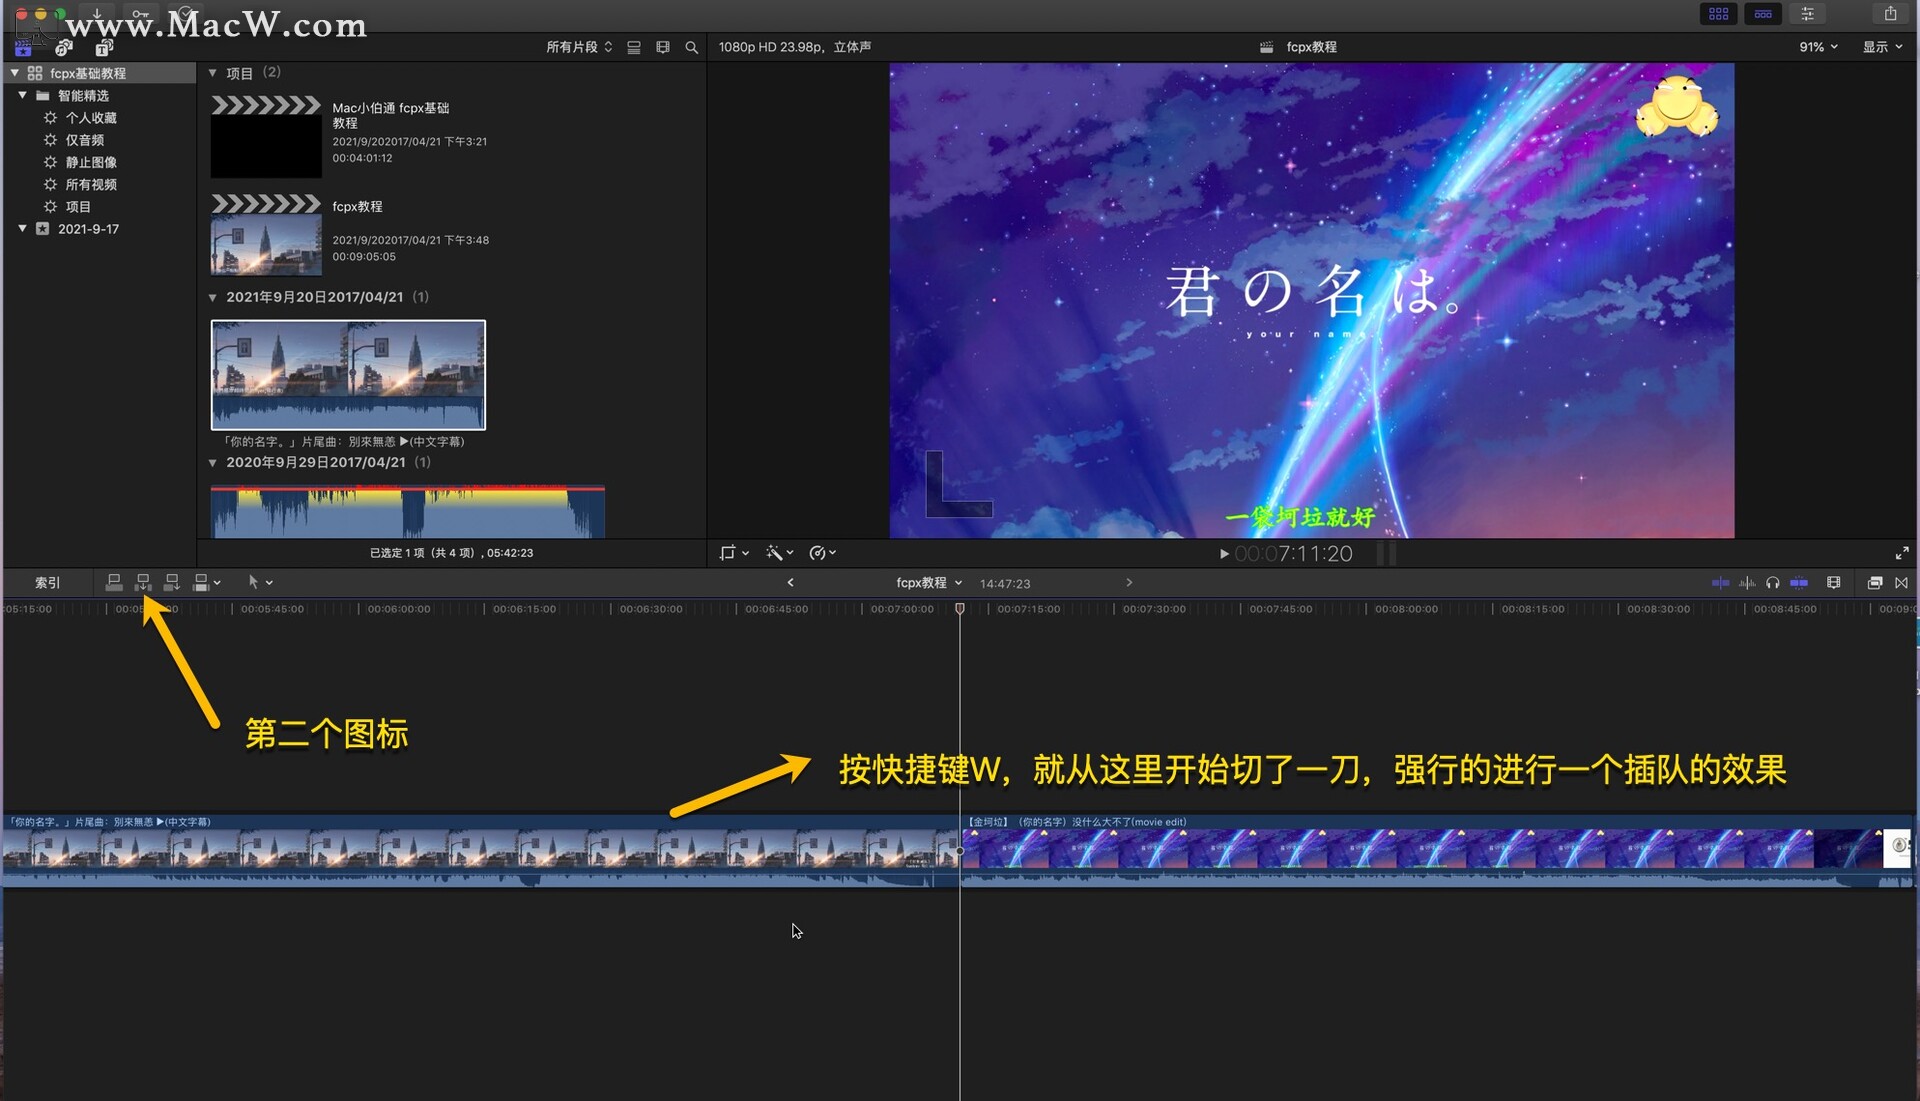Click the playhead marker on timeline ruler
The width and height of the screenshot is (1920, 1101).
tap(960, 608)
